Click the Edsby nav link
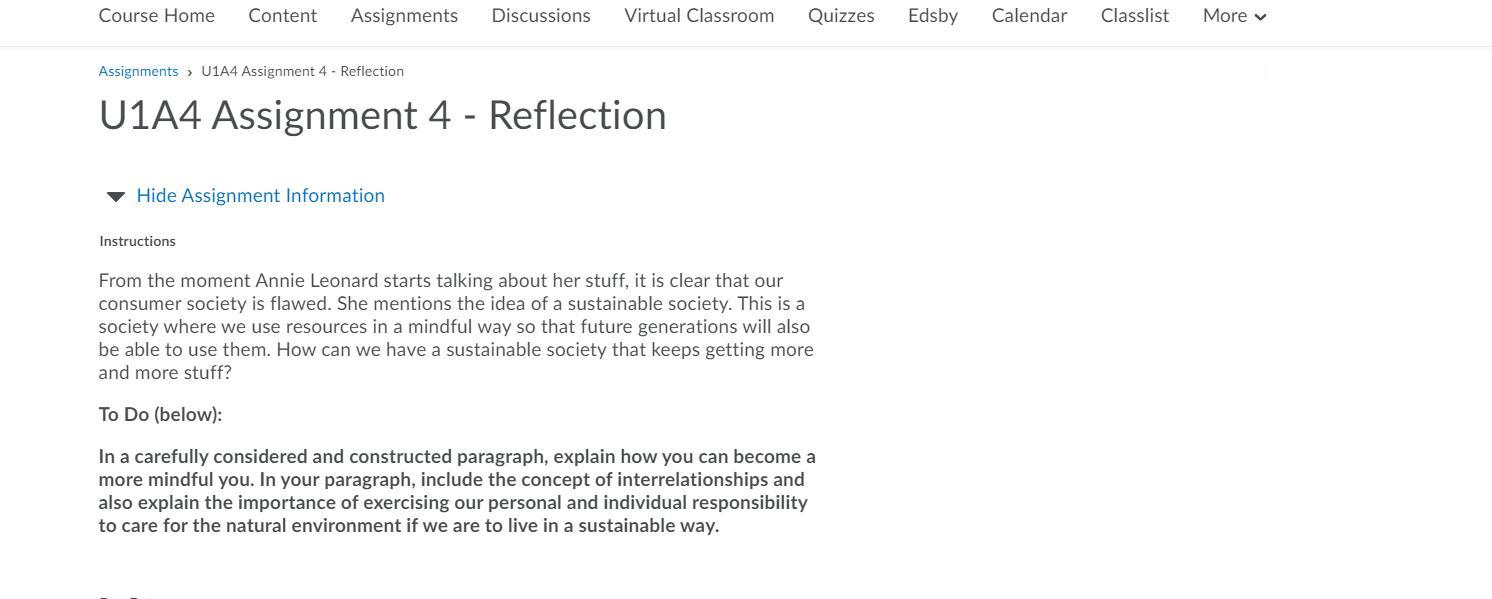 (933, 16)
